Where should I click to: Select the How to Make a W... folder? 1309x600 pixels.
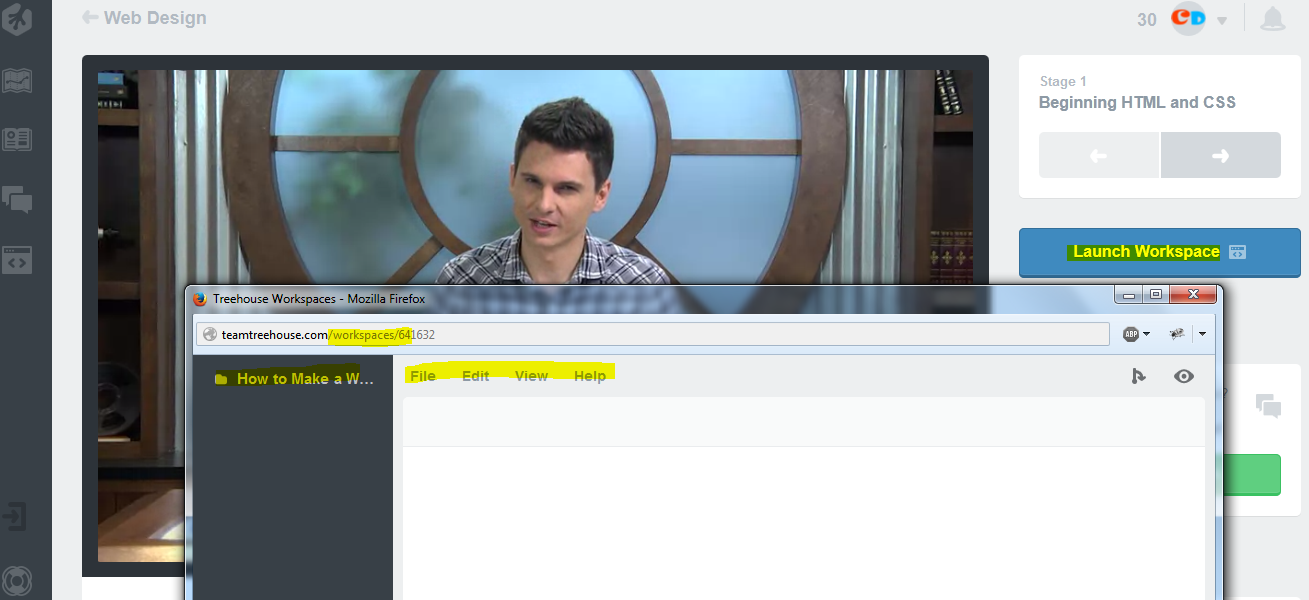(x=294, y=379)
